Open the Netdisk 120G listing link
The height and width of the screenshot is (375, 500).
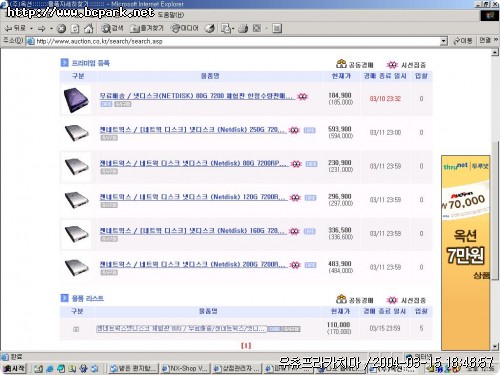pos(193,197)
